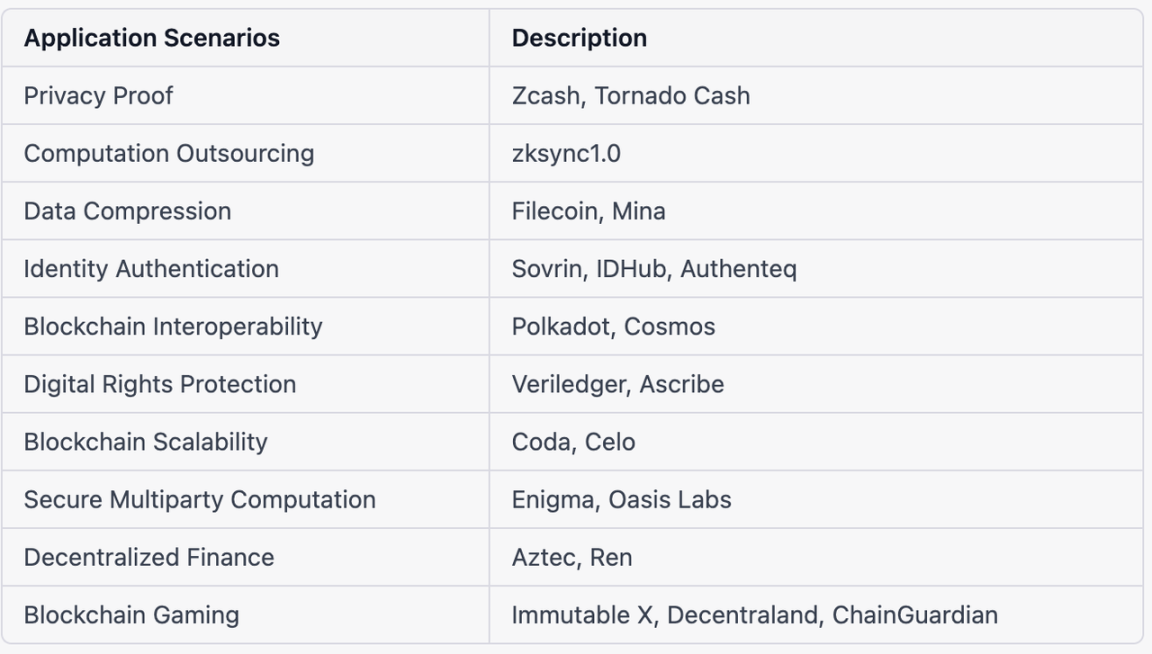Viewport: 1152px width, 654px height.
Task: Click the Identity Authentication row label
Action: (151, 269)
